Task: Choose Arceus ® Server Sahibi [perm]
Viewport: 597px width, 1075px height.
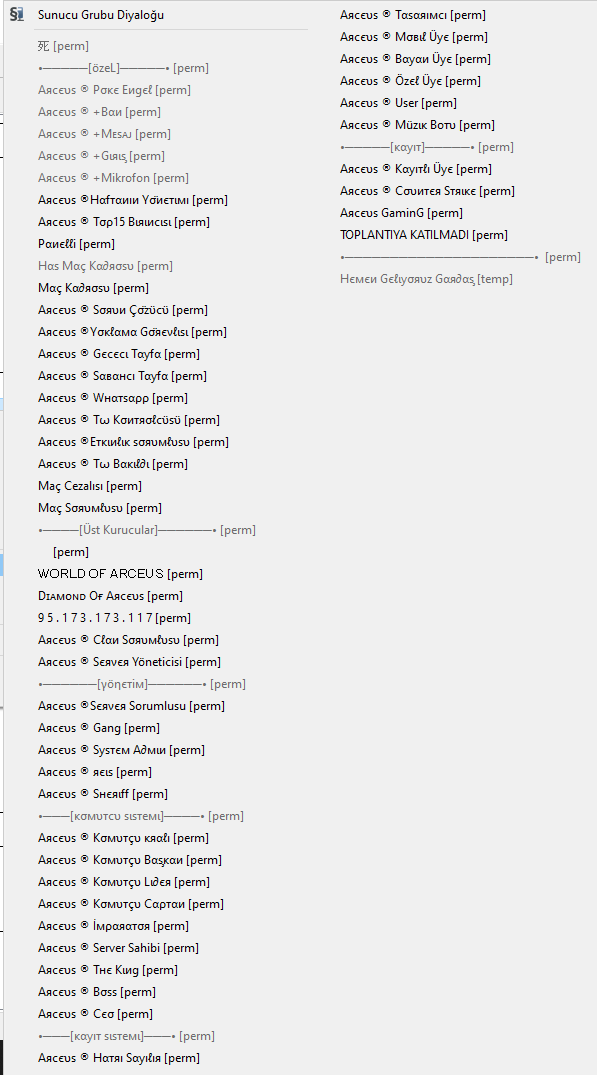Action: tap(119, 947)
